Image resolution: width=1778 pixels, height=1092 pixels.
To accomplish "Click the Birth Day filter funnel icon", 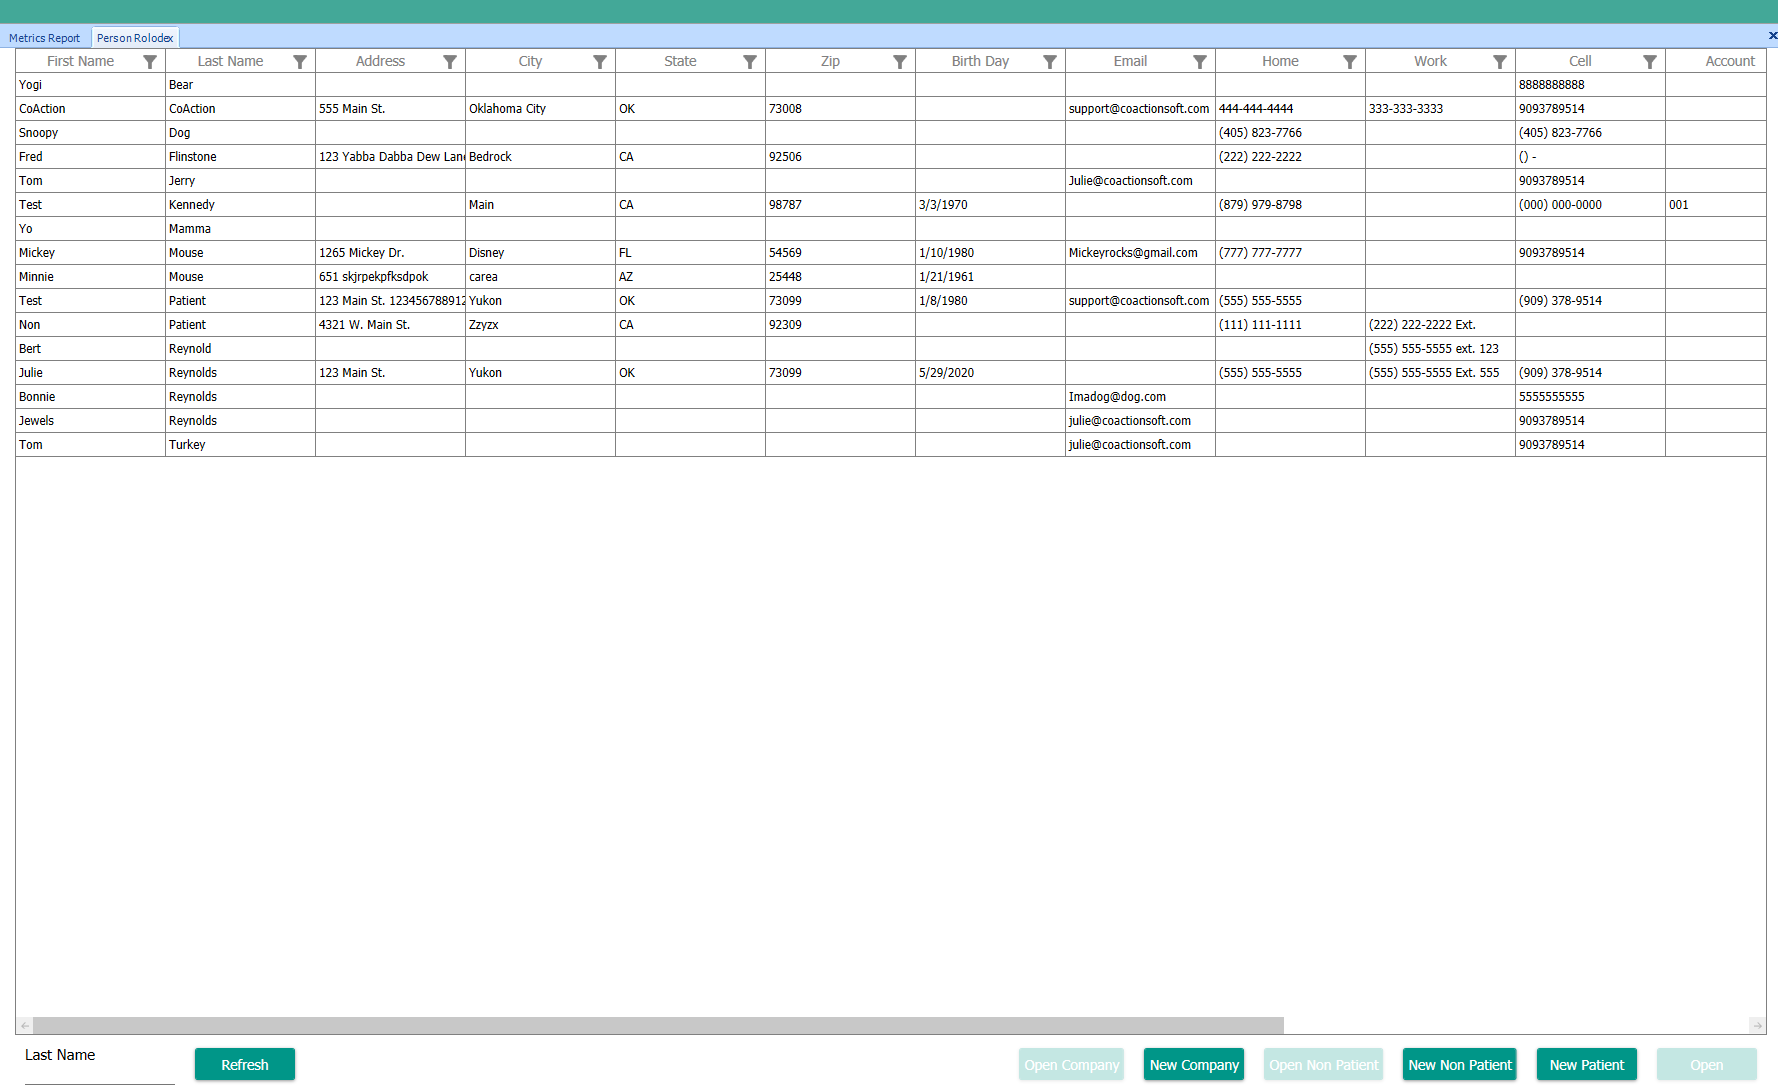I will pos(1050,62).
